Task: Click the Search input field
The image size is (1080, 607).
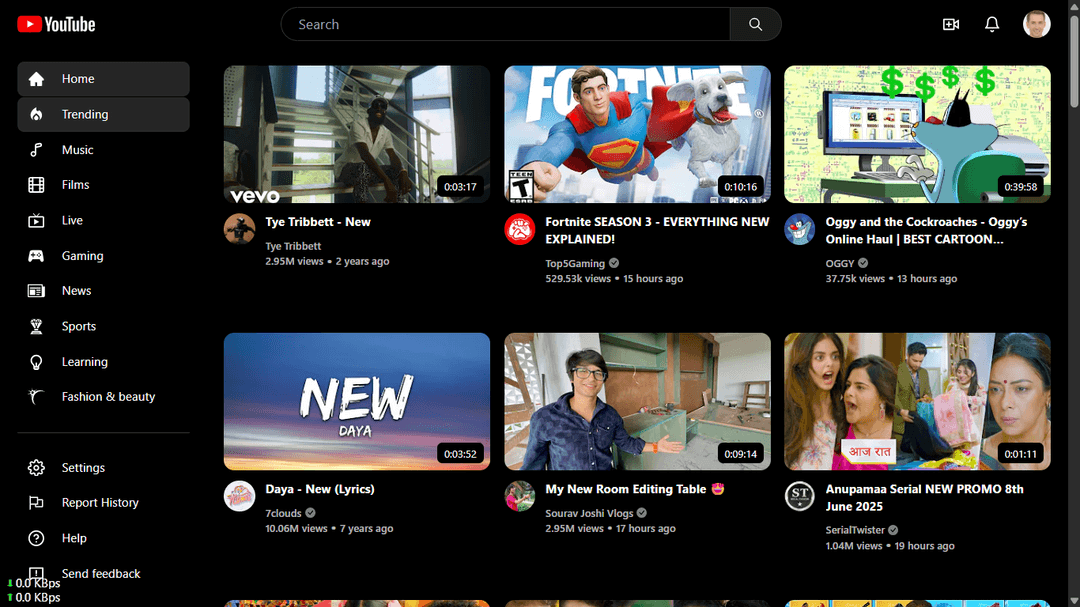Action: pos(506,24)
